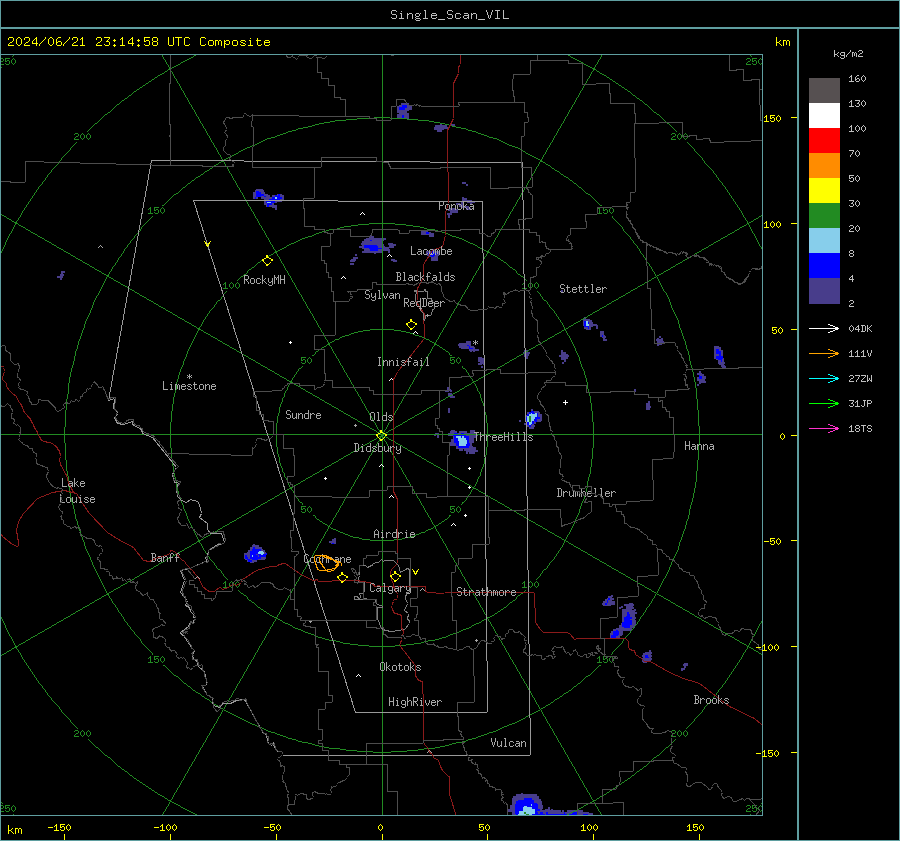This screenshot has width=900, height=841.
Task: Click the white 04DK arrow icon
Action: tap(824, 328)
